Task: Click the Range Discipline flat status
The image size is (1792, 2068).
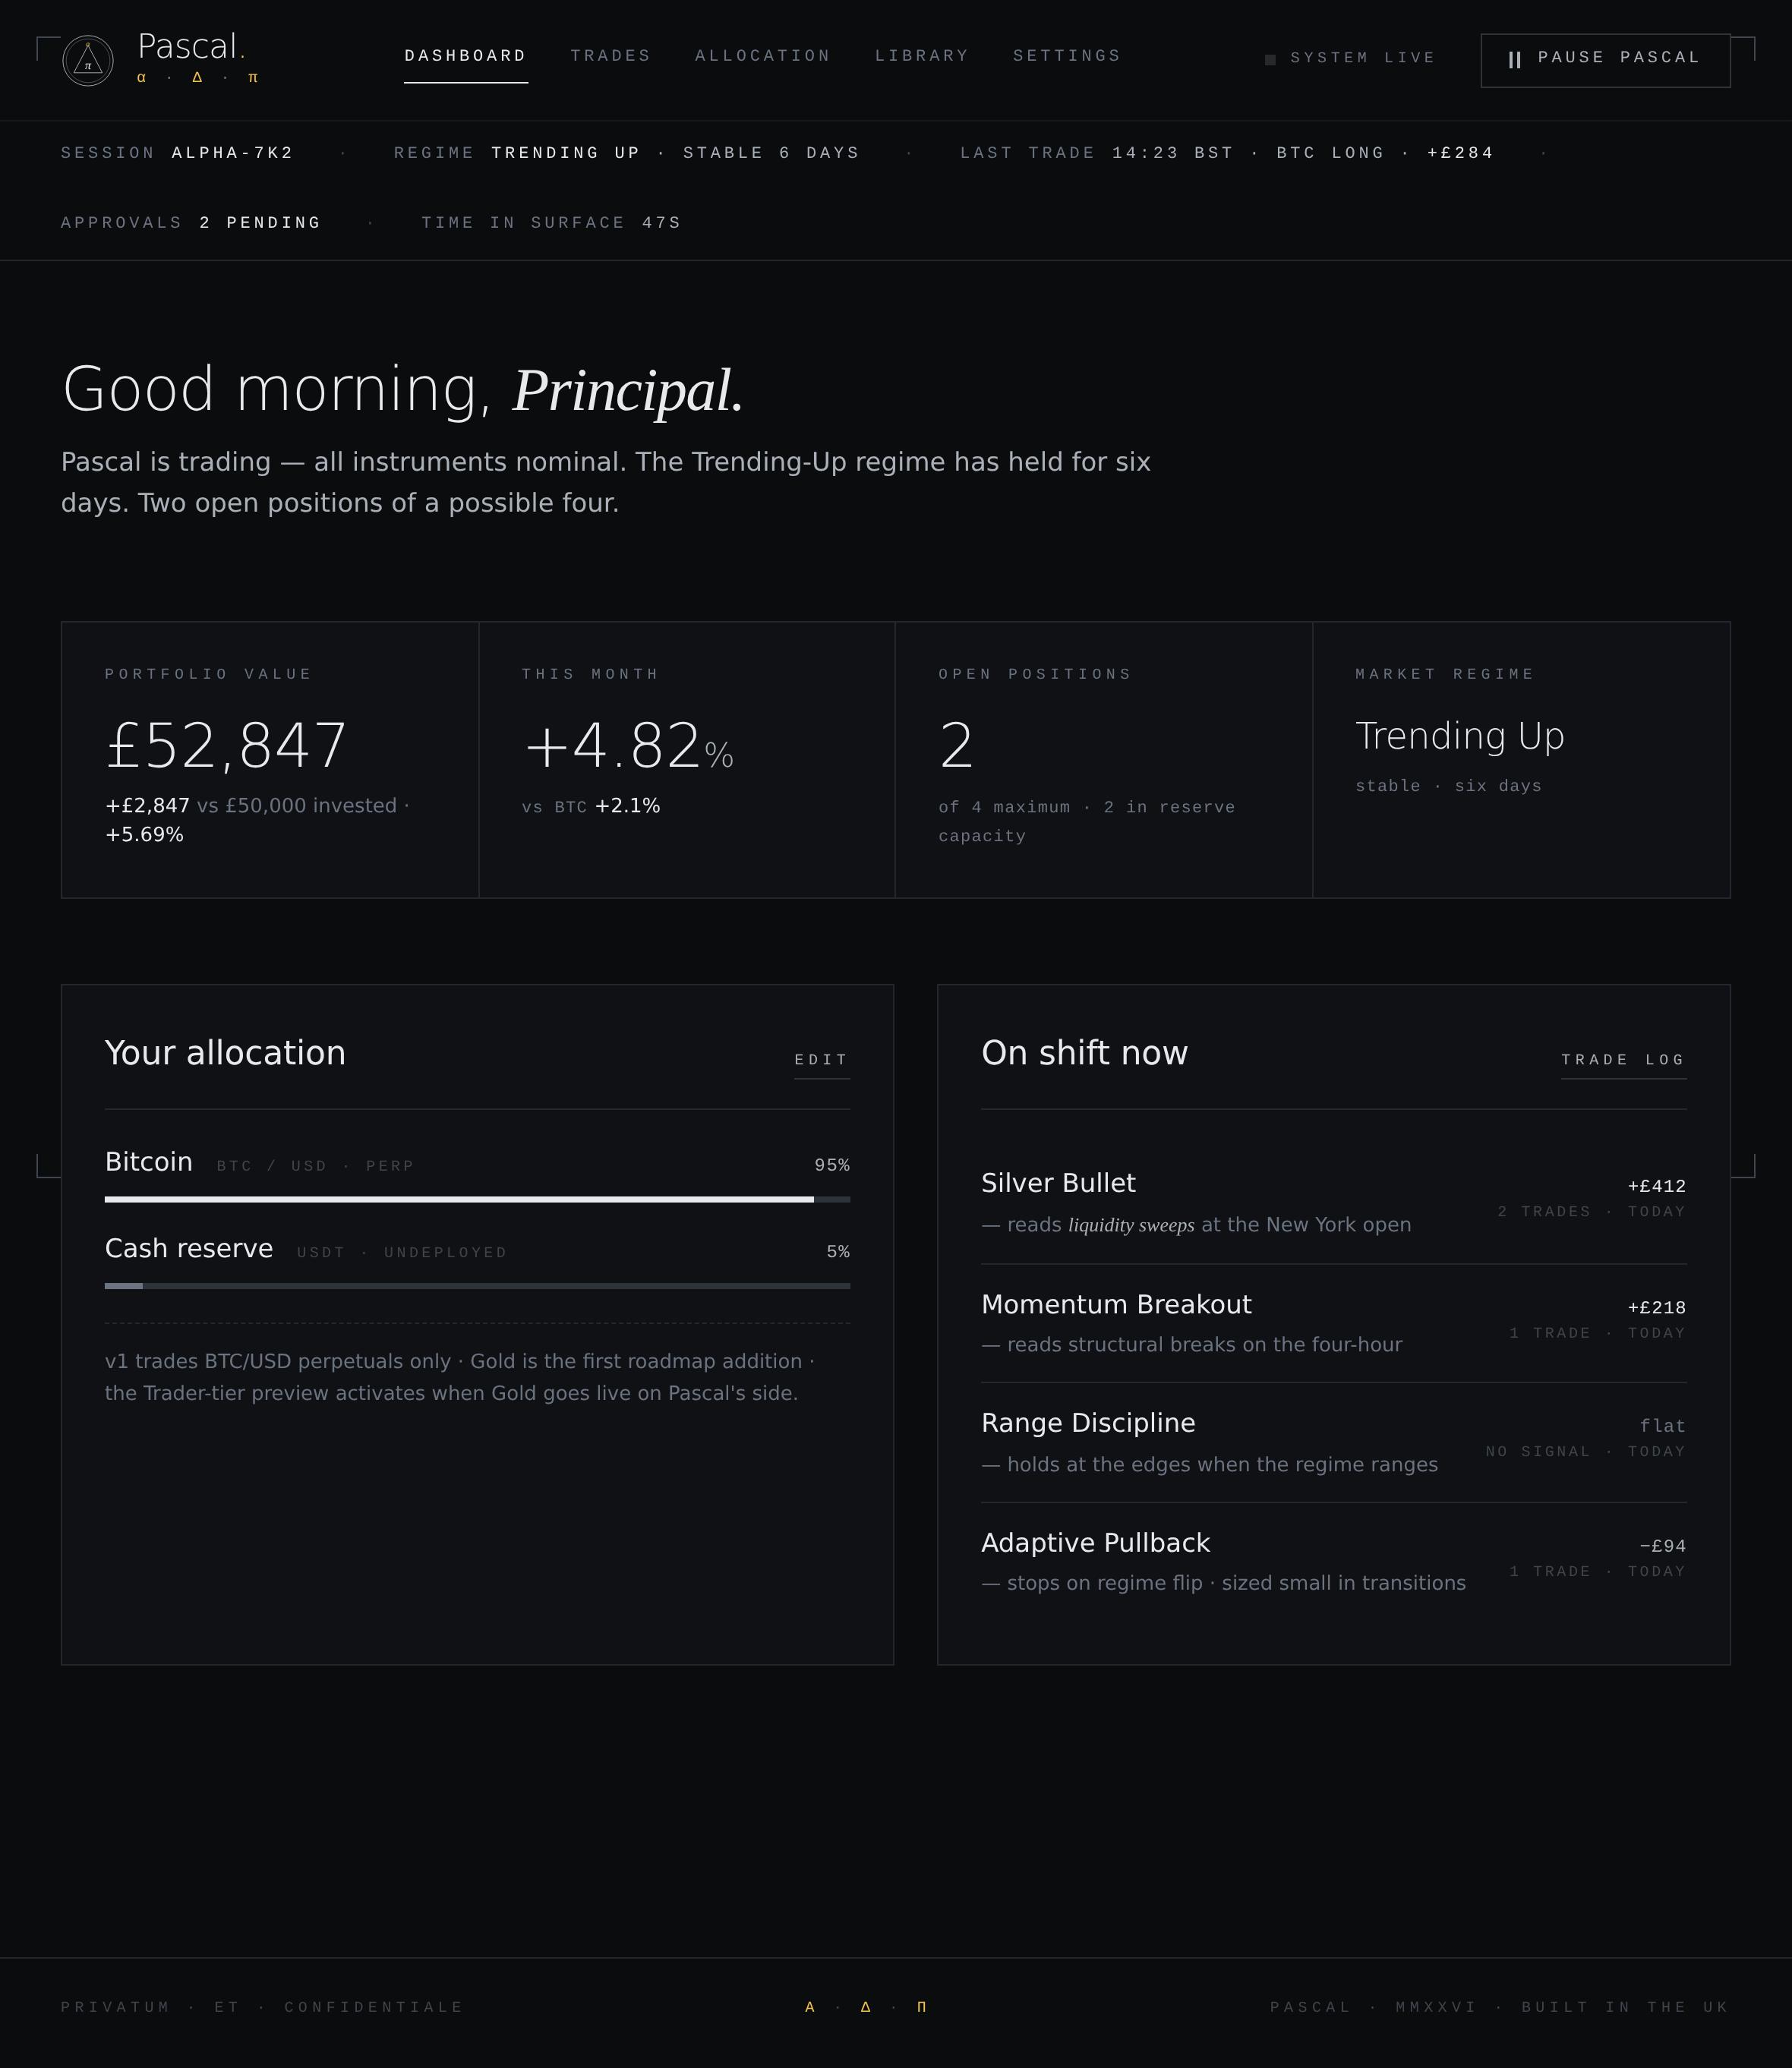Action: pos(1662,1426)
